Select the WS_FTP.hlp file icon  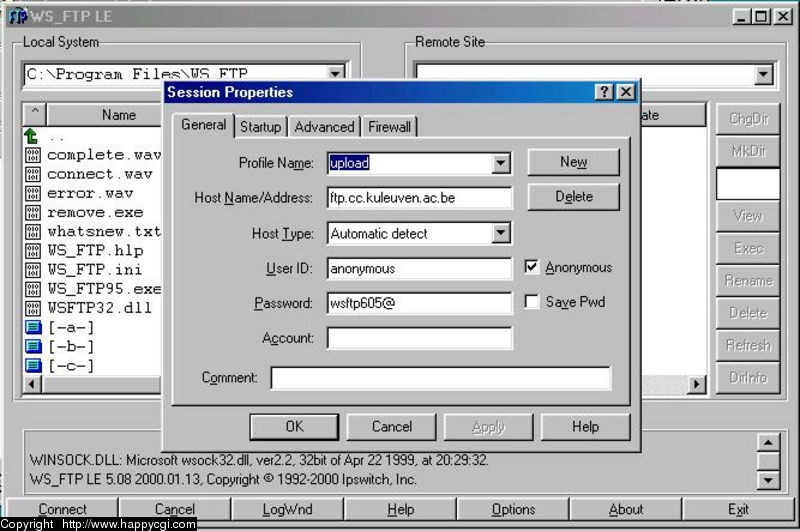33,251
